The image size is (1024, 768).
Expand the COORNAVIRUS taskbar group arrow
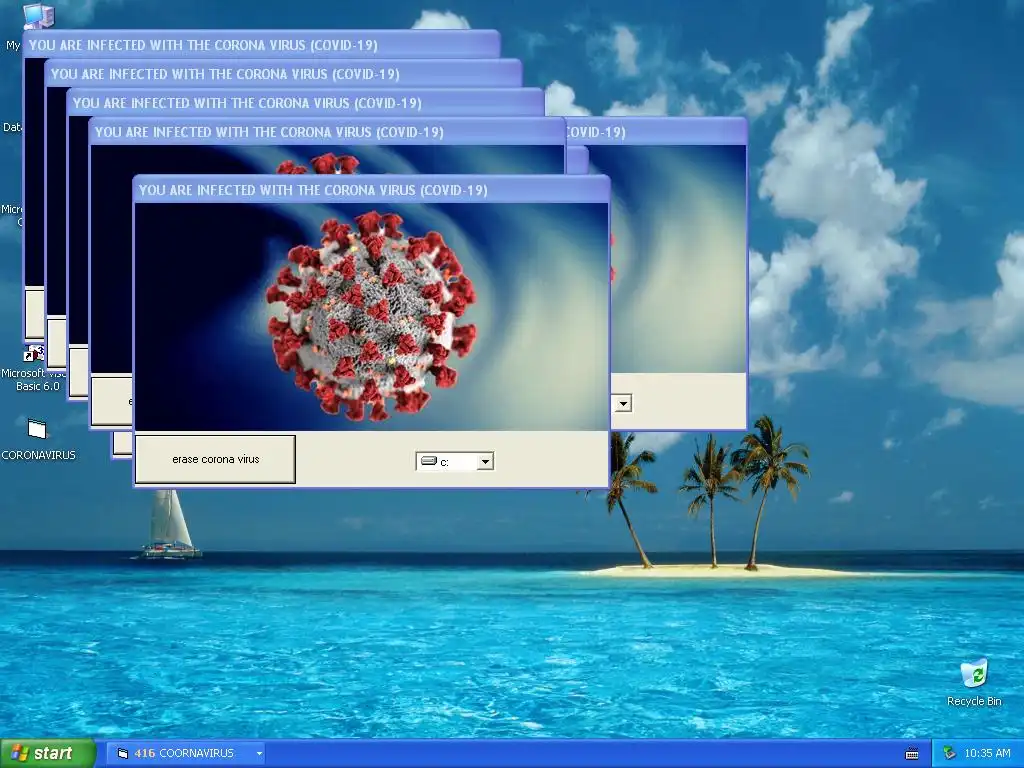259,753
